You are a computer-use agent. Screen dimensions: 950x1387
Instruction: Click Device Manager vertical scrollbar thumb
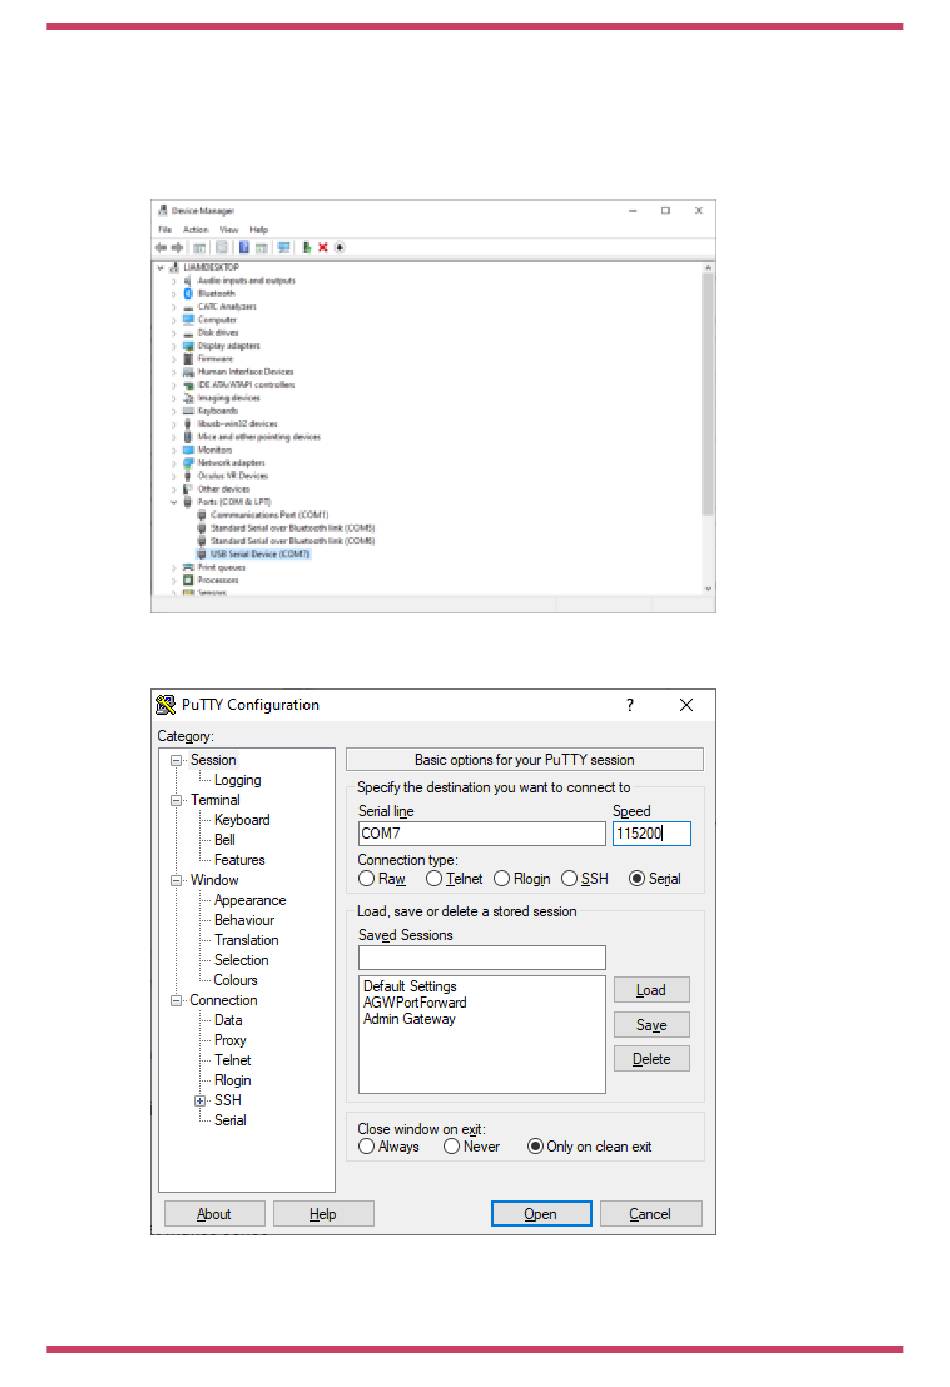point(708,395)
